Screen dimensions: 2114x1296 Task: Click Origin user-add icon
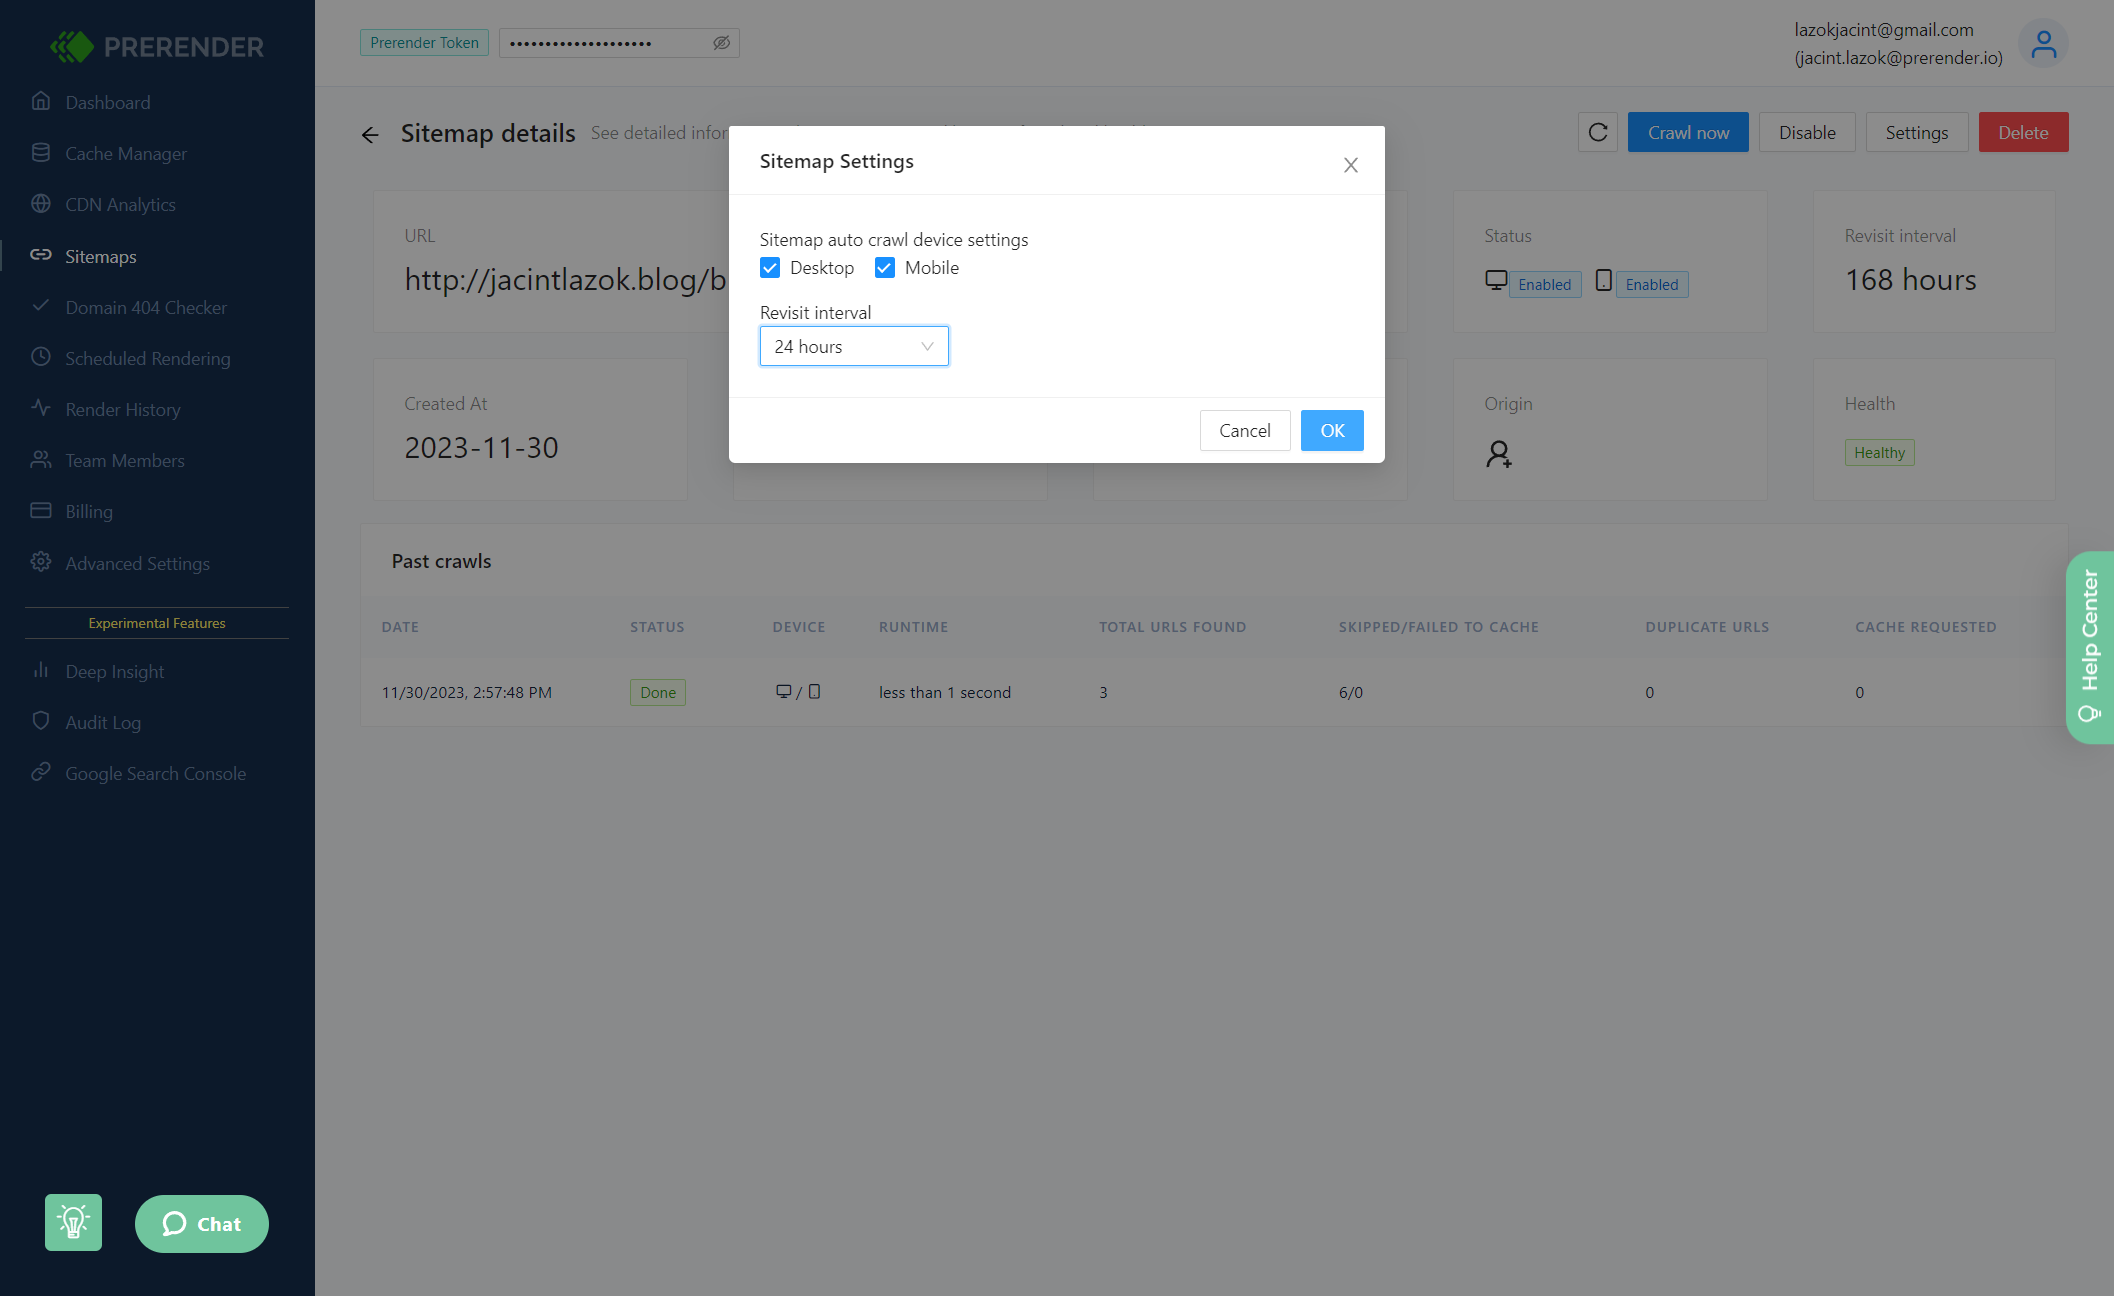(x=1498, y=454)
